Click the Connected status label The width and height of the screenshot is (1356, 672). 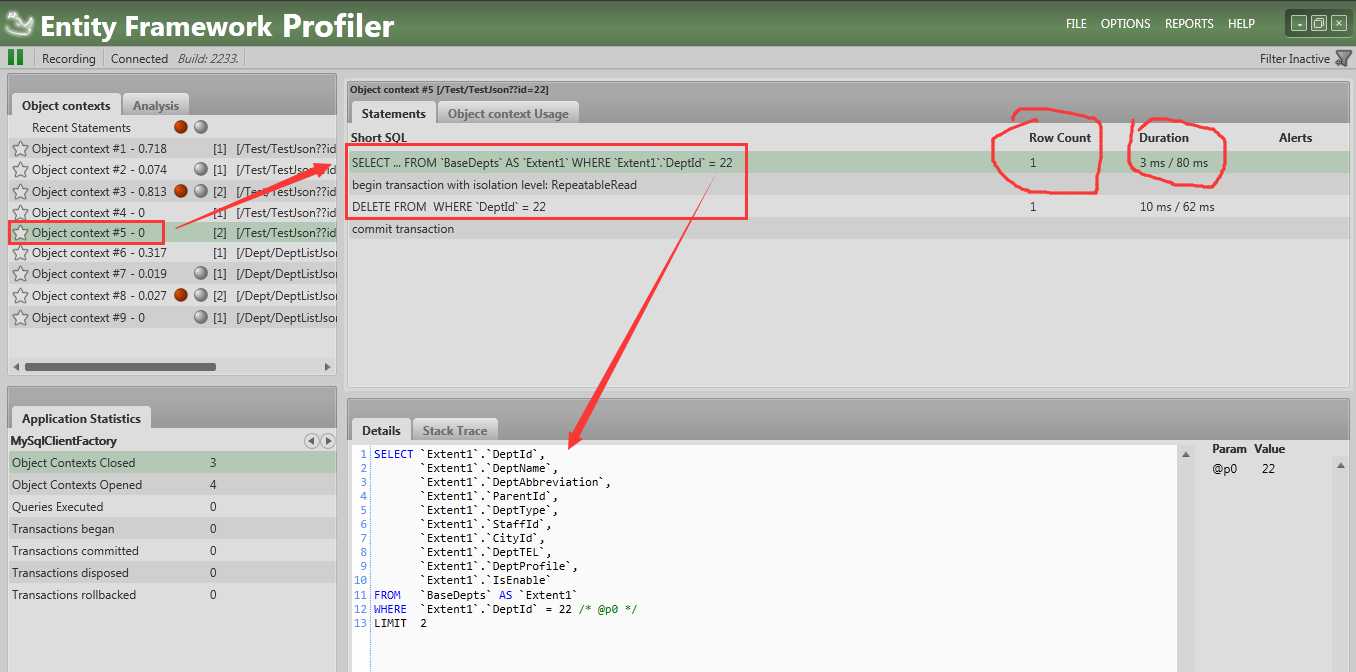point(139,59)
